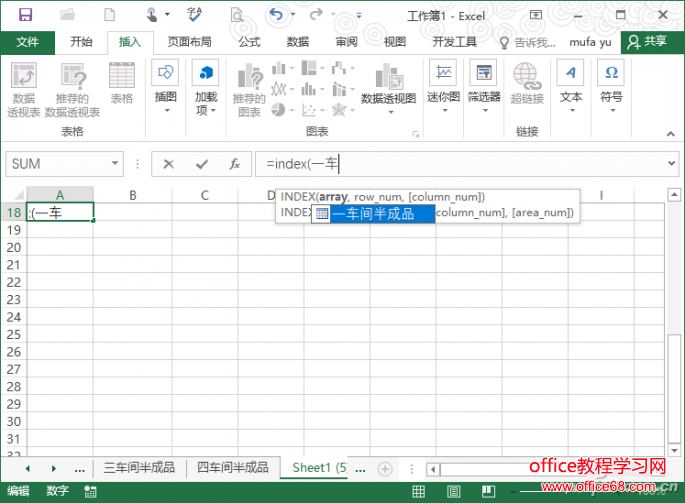Open the Sparklines (迷你图) group
Screen dimensions: 685x503
(x=443, y=87)
